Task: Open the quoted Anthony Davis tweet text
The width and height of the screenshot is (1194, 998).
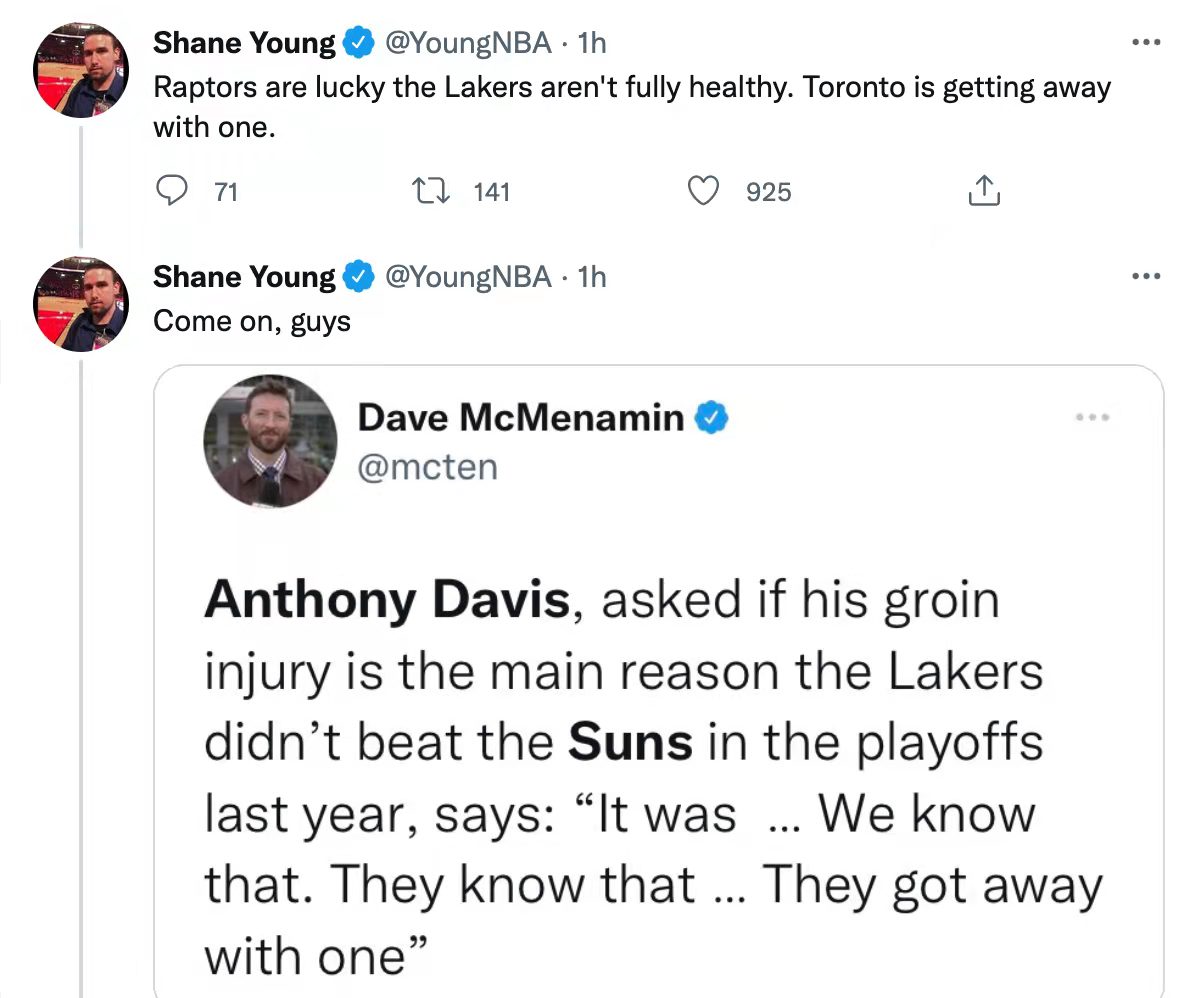Action: [x=653, y=777]
